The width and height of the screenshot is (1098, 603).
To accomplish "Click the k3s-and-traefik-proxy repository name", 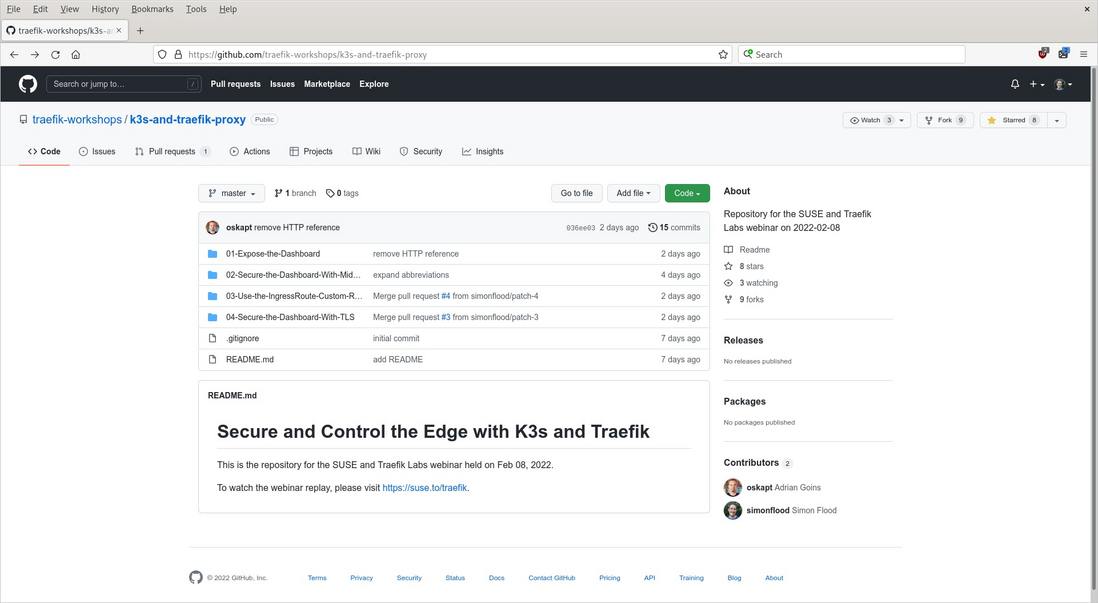I will click(188, 120).
